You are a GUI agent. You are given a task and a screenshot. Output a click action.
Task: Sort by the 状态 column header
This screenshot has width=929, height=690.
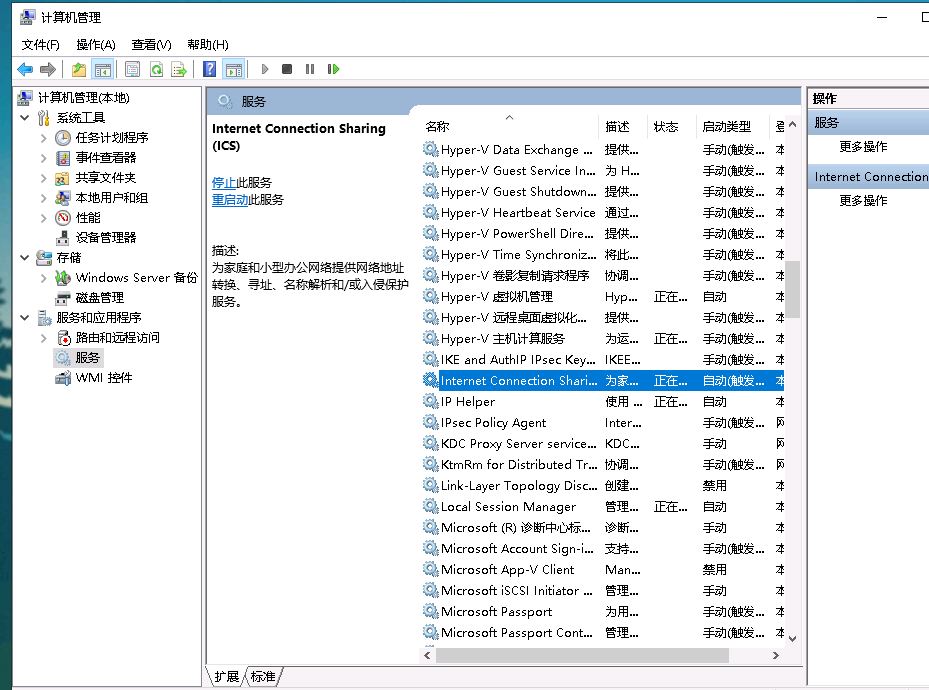[671, 126]
